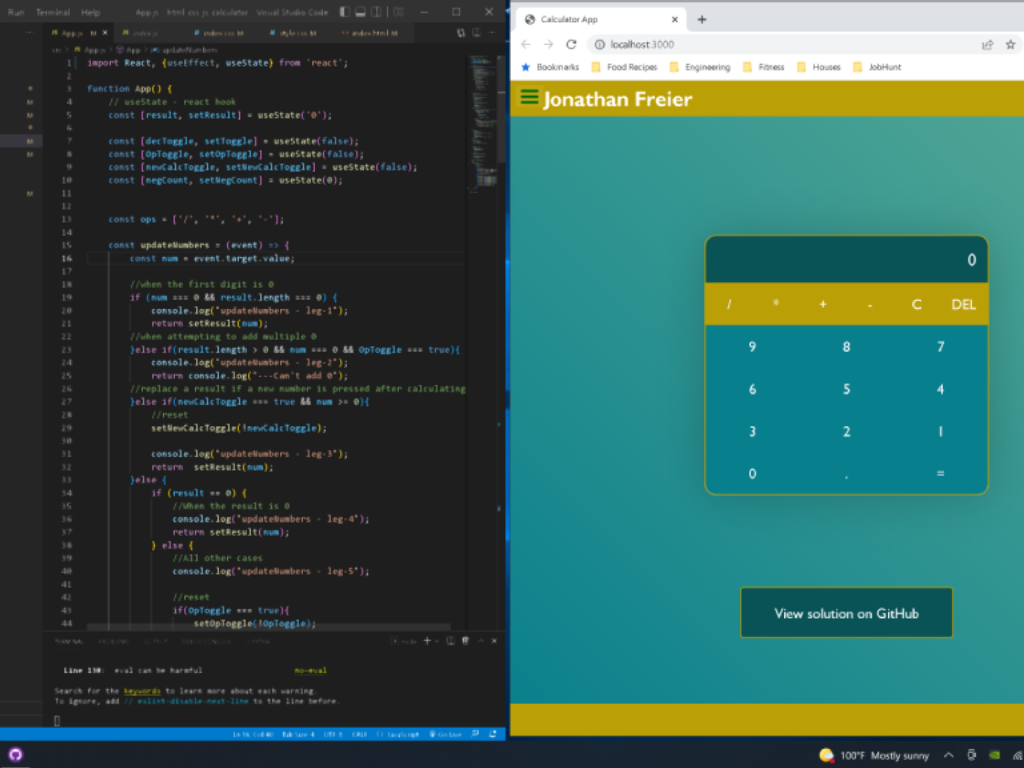The height and width of the screenshot is (768, 1024).
Task: Split the terminal panel
Action: (x=450, y=641)
